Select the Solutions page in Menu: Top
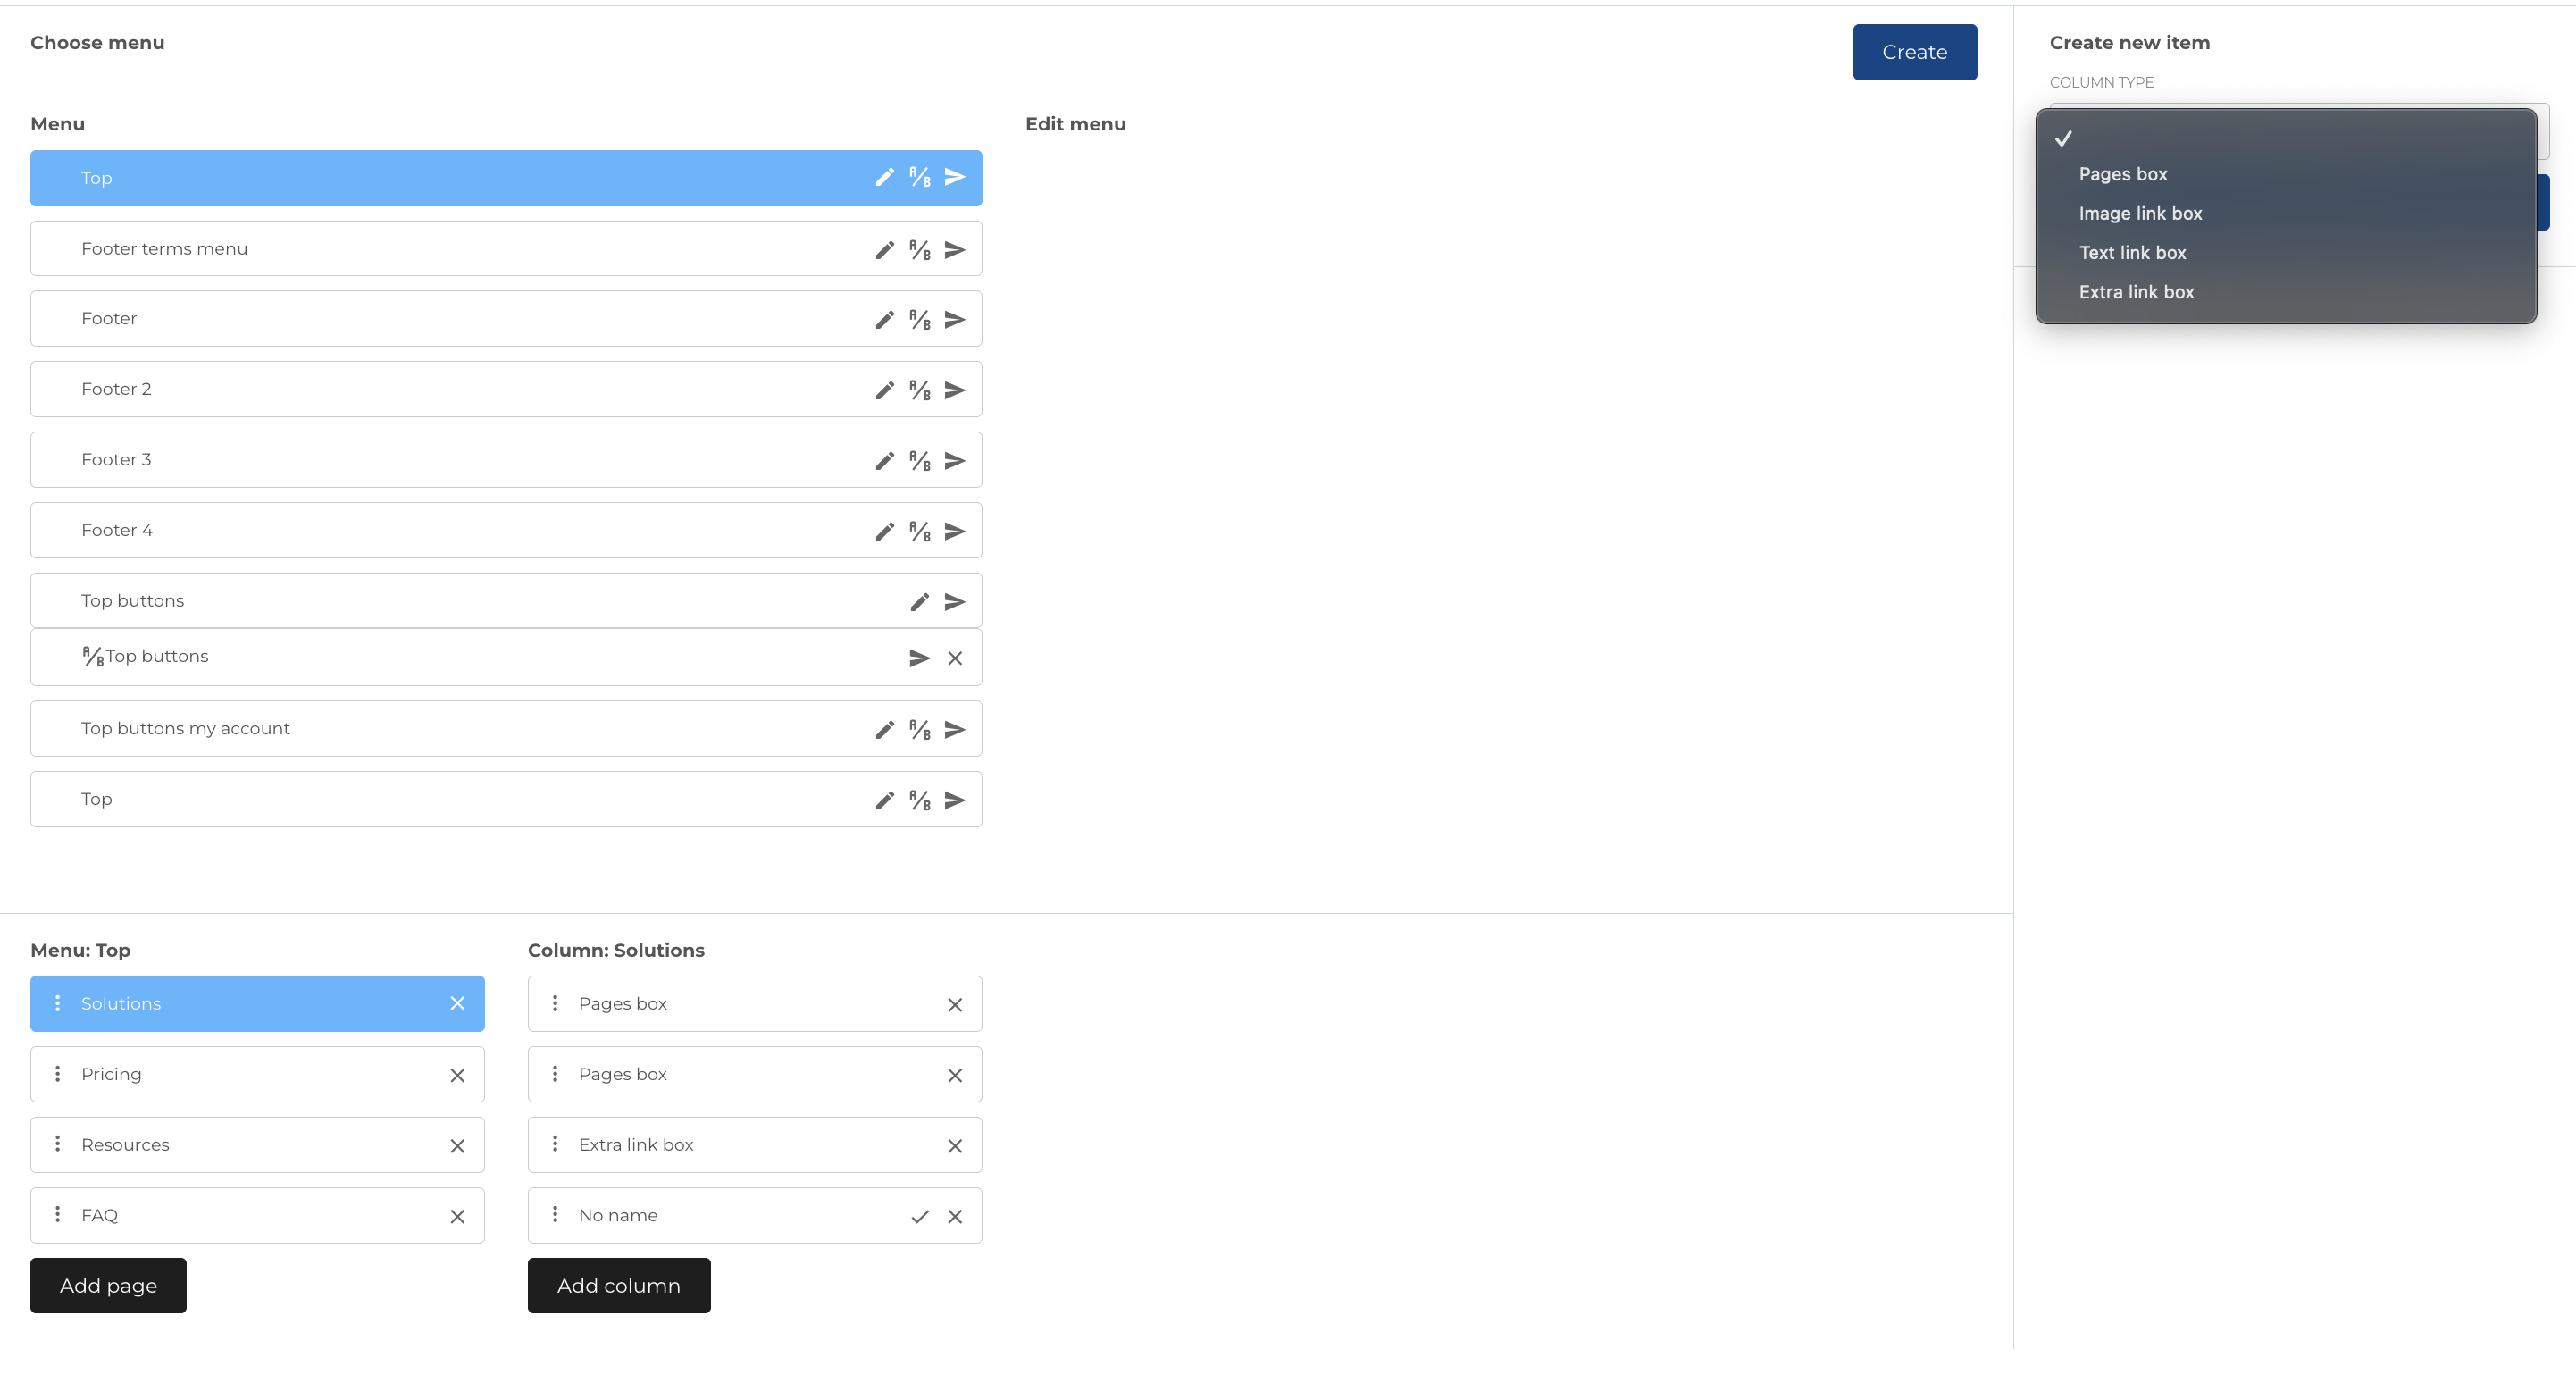 coord(200,1003)
